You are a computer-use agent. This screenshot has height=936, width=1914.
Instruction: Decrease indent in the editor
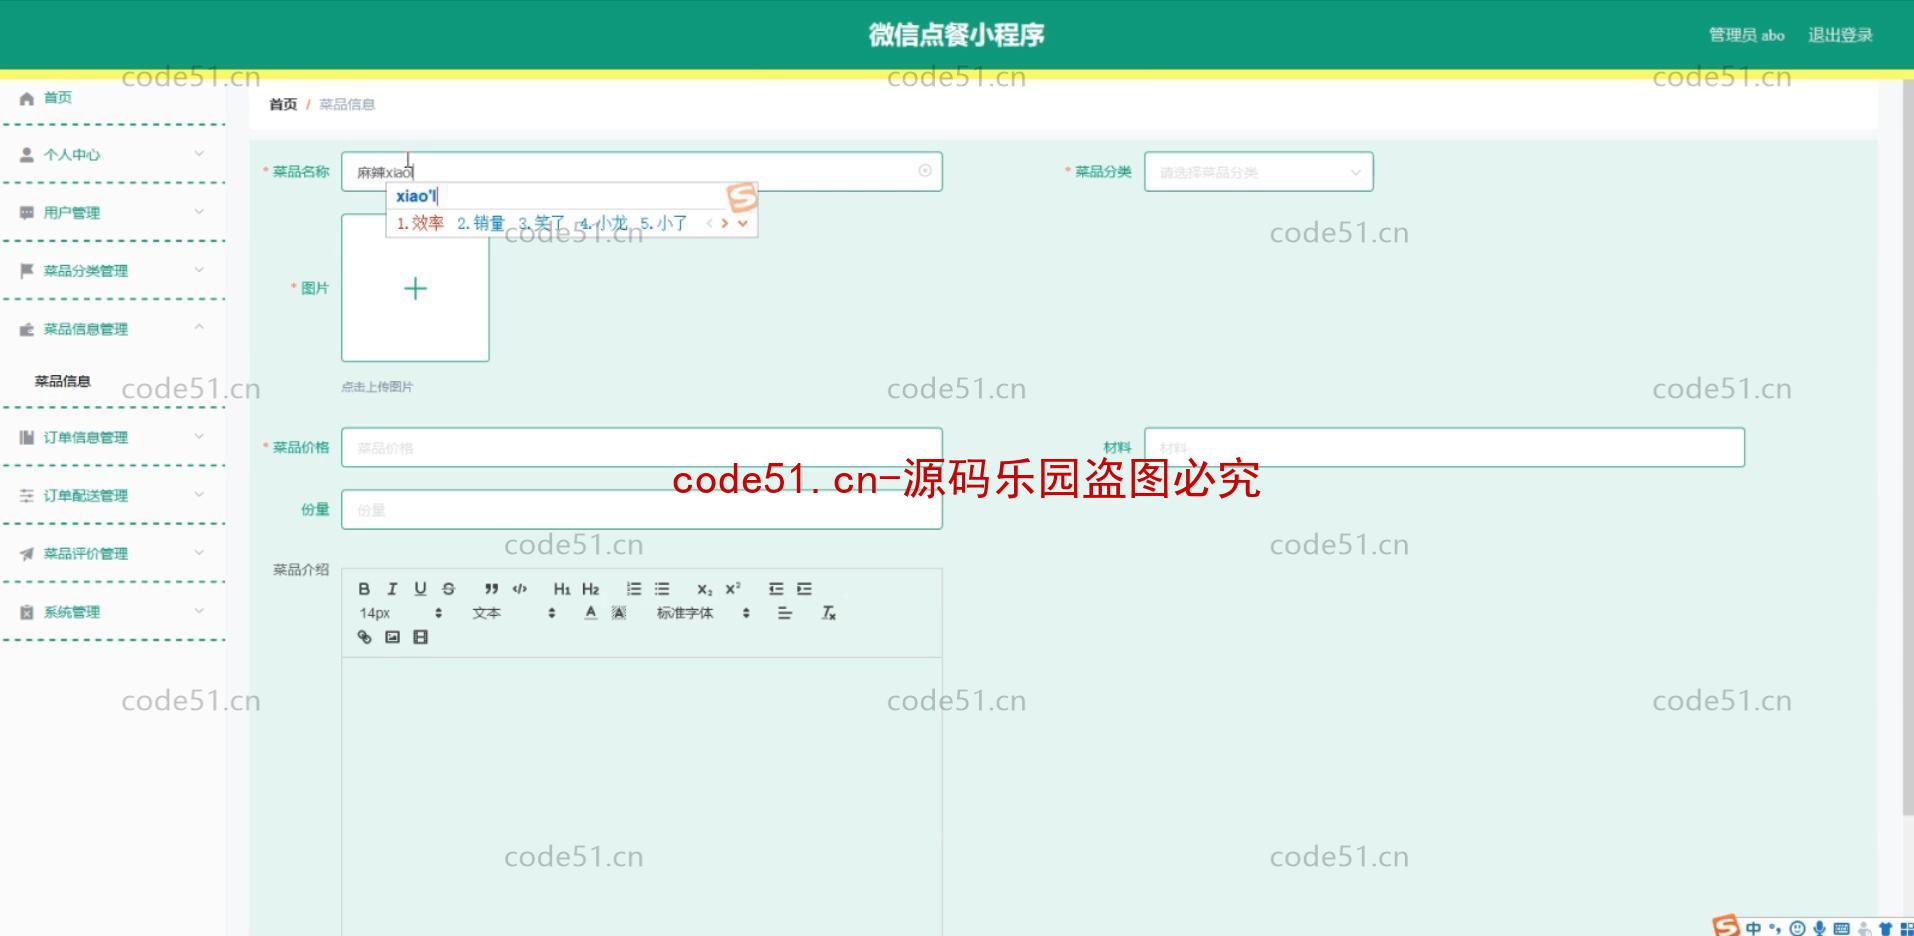pos(776,589)
